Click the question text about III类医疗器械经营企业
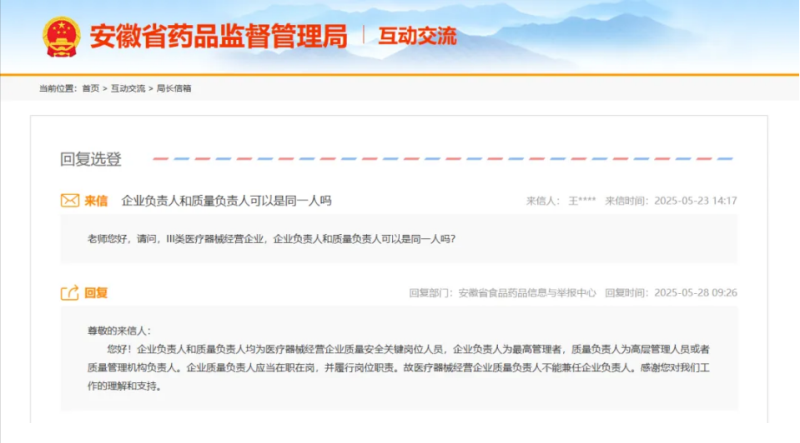Screen dimensions: 800x443 [272, 239]
